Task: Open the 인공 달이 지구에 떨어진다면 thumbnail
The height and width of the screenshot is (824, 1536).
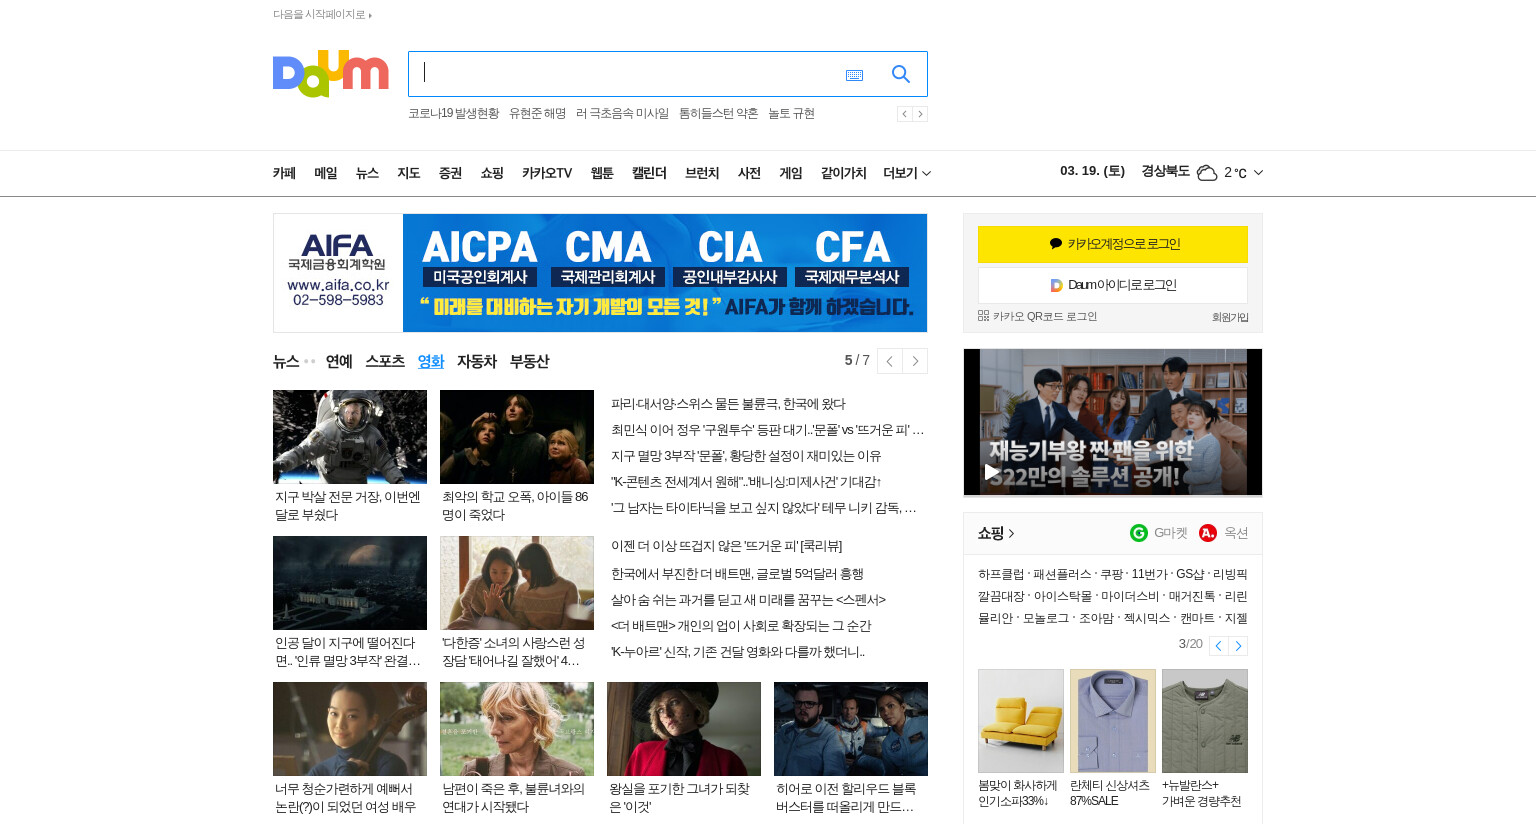Action: point(350,583)
